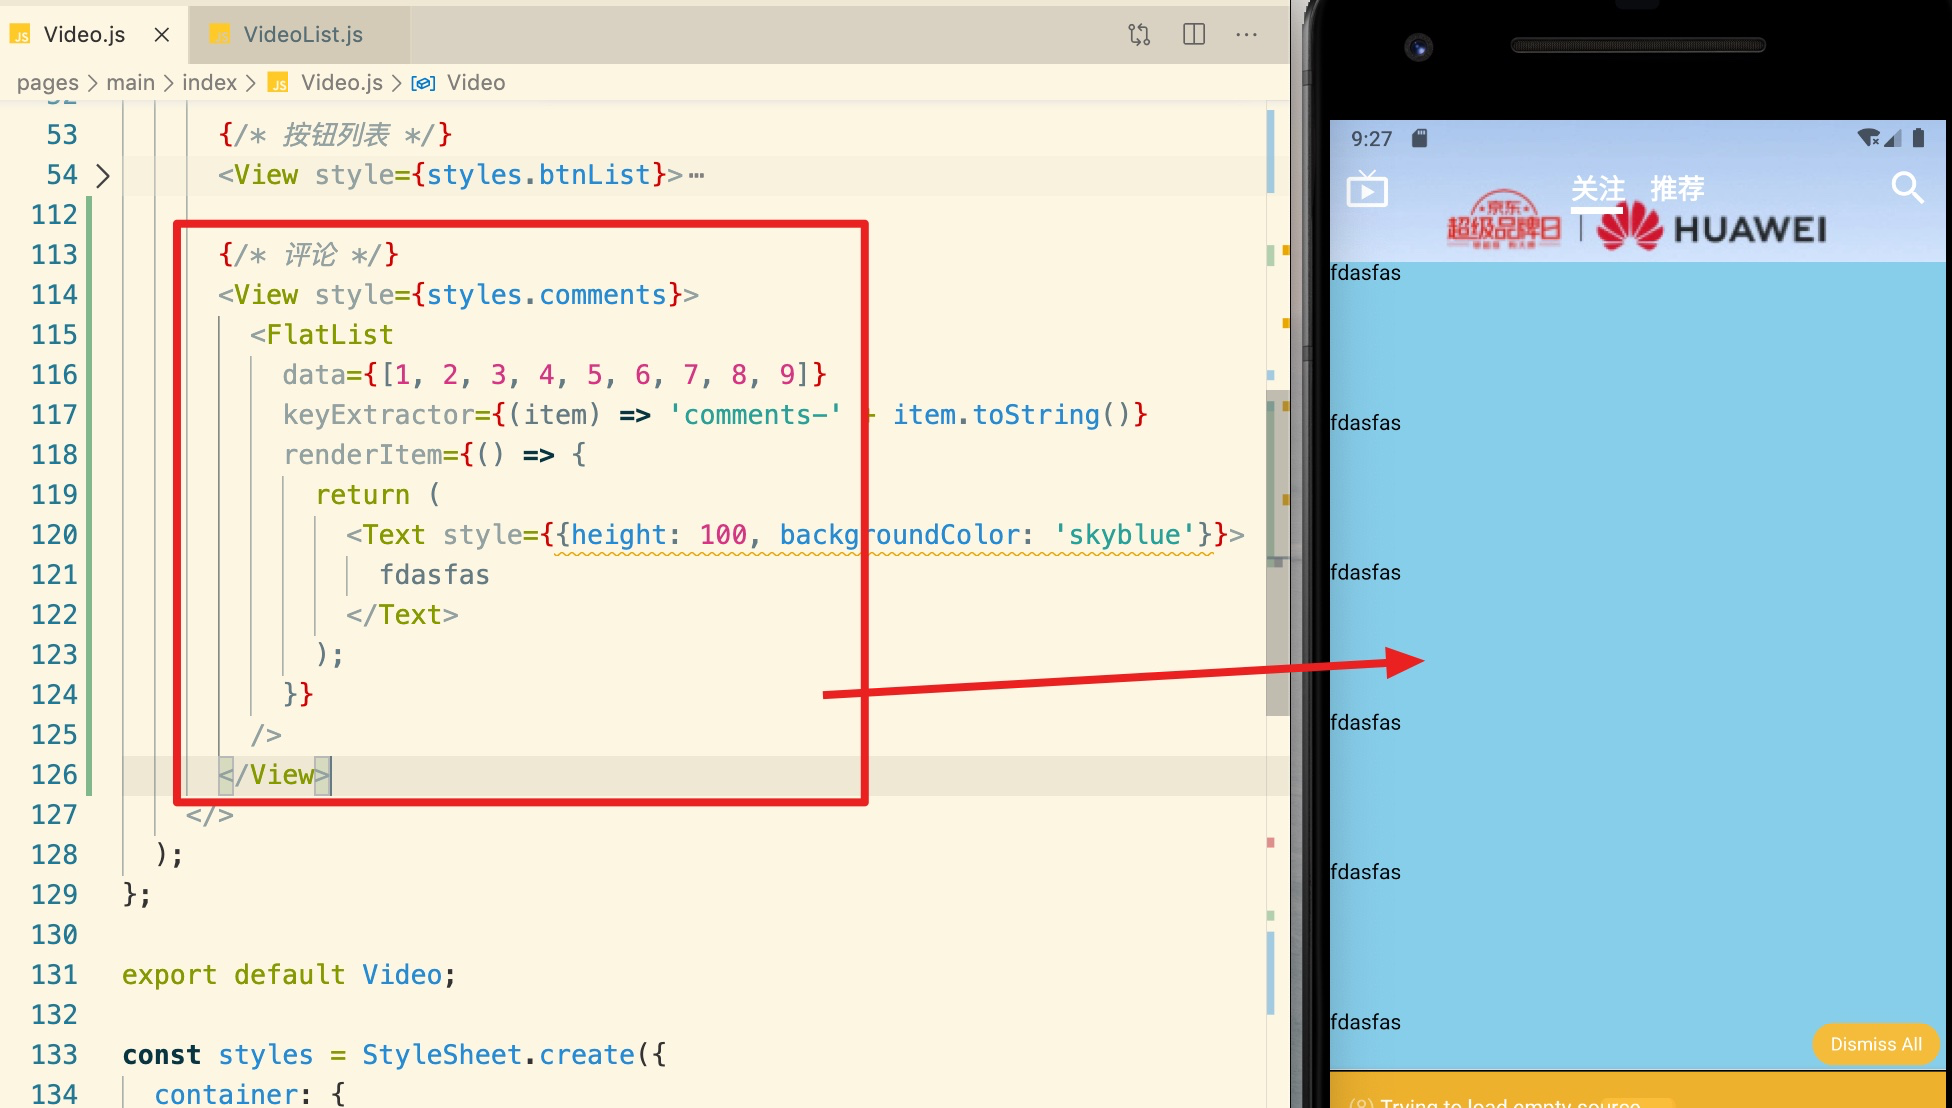This screenshot has width=1952, height=1108.
Task: Click line number 126 in the gutter
Action: (x=54, y=775)
